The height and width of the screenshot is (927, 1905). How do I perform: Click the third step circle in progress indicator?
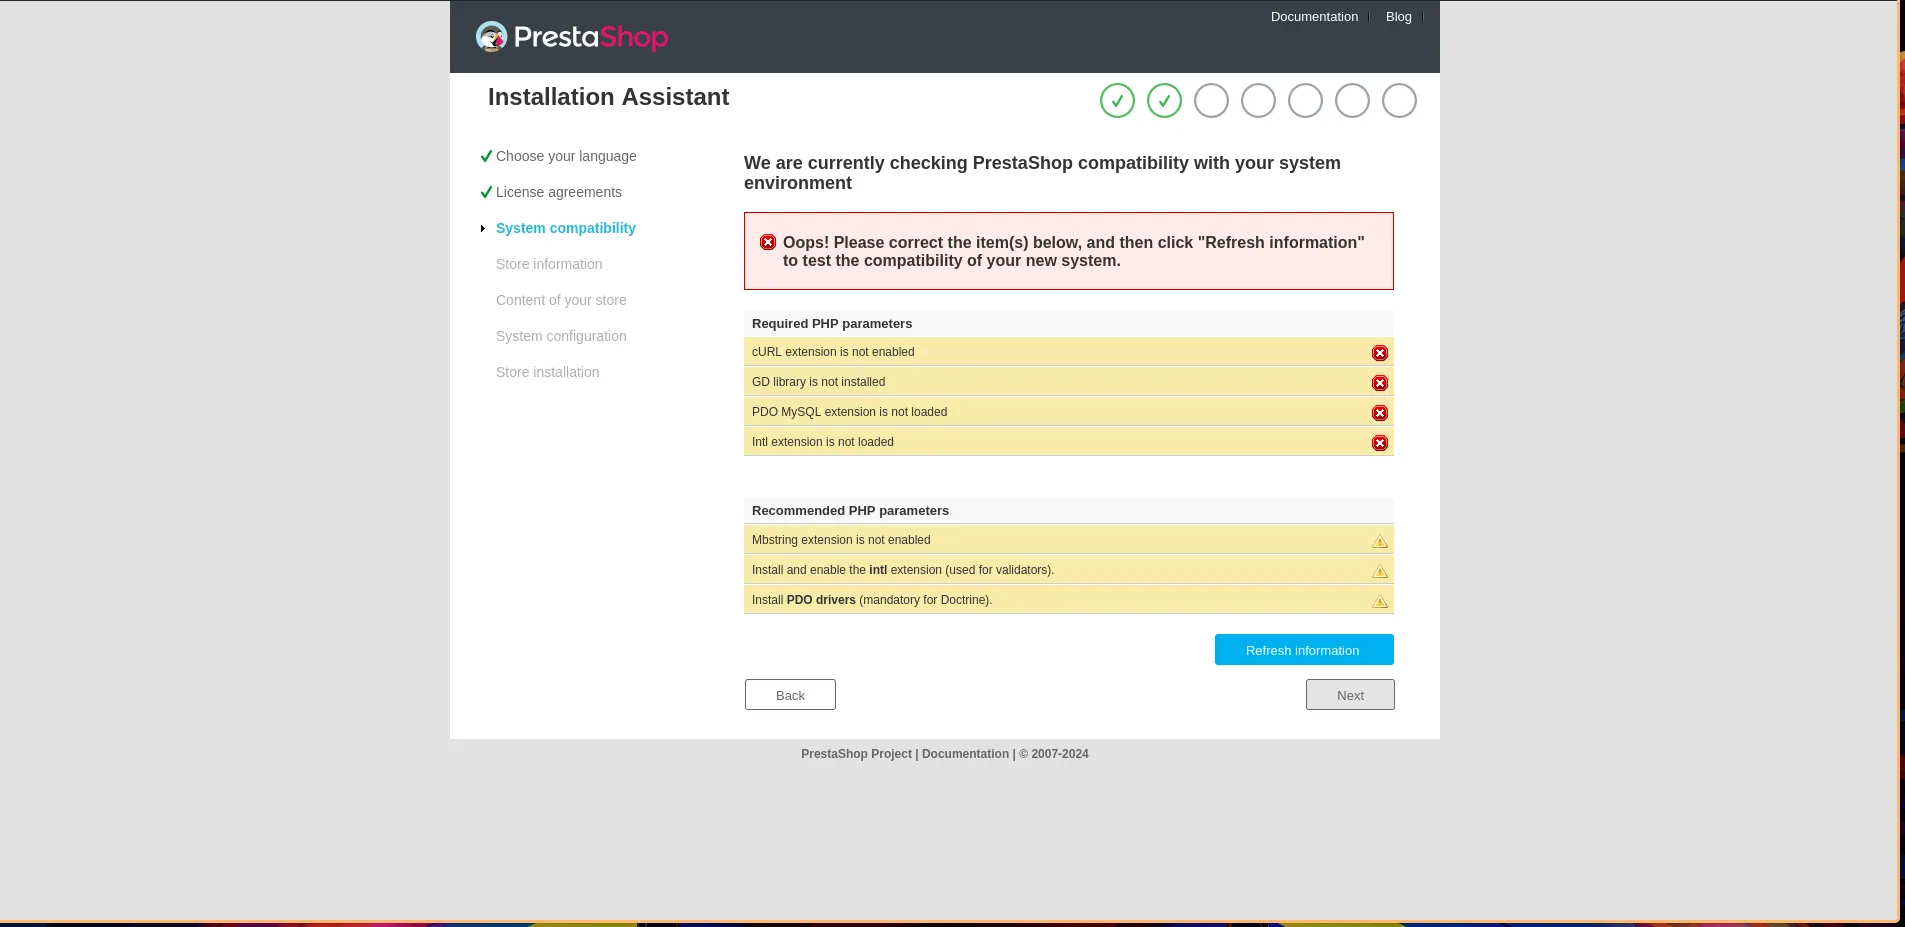pyautogui.click(x=1211, y=101)
